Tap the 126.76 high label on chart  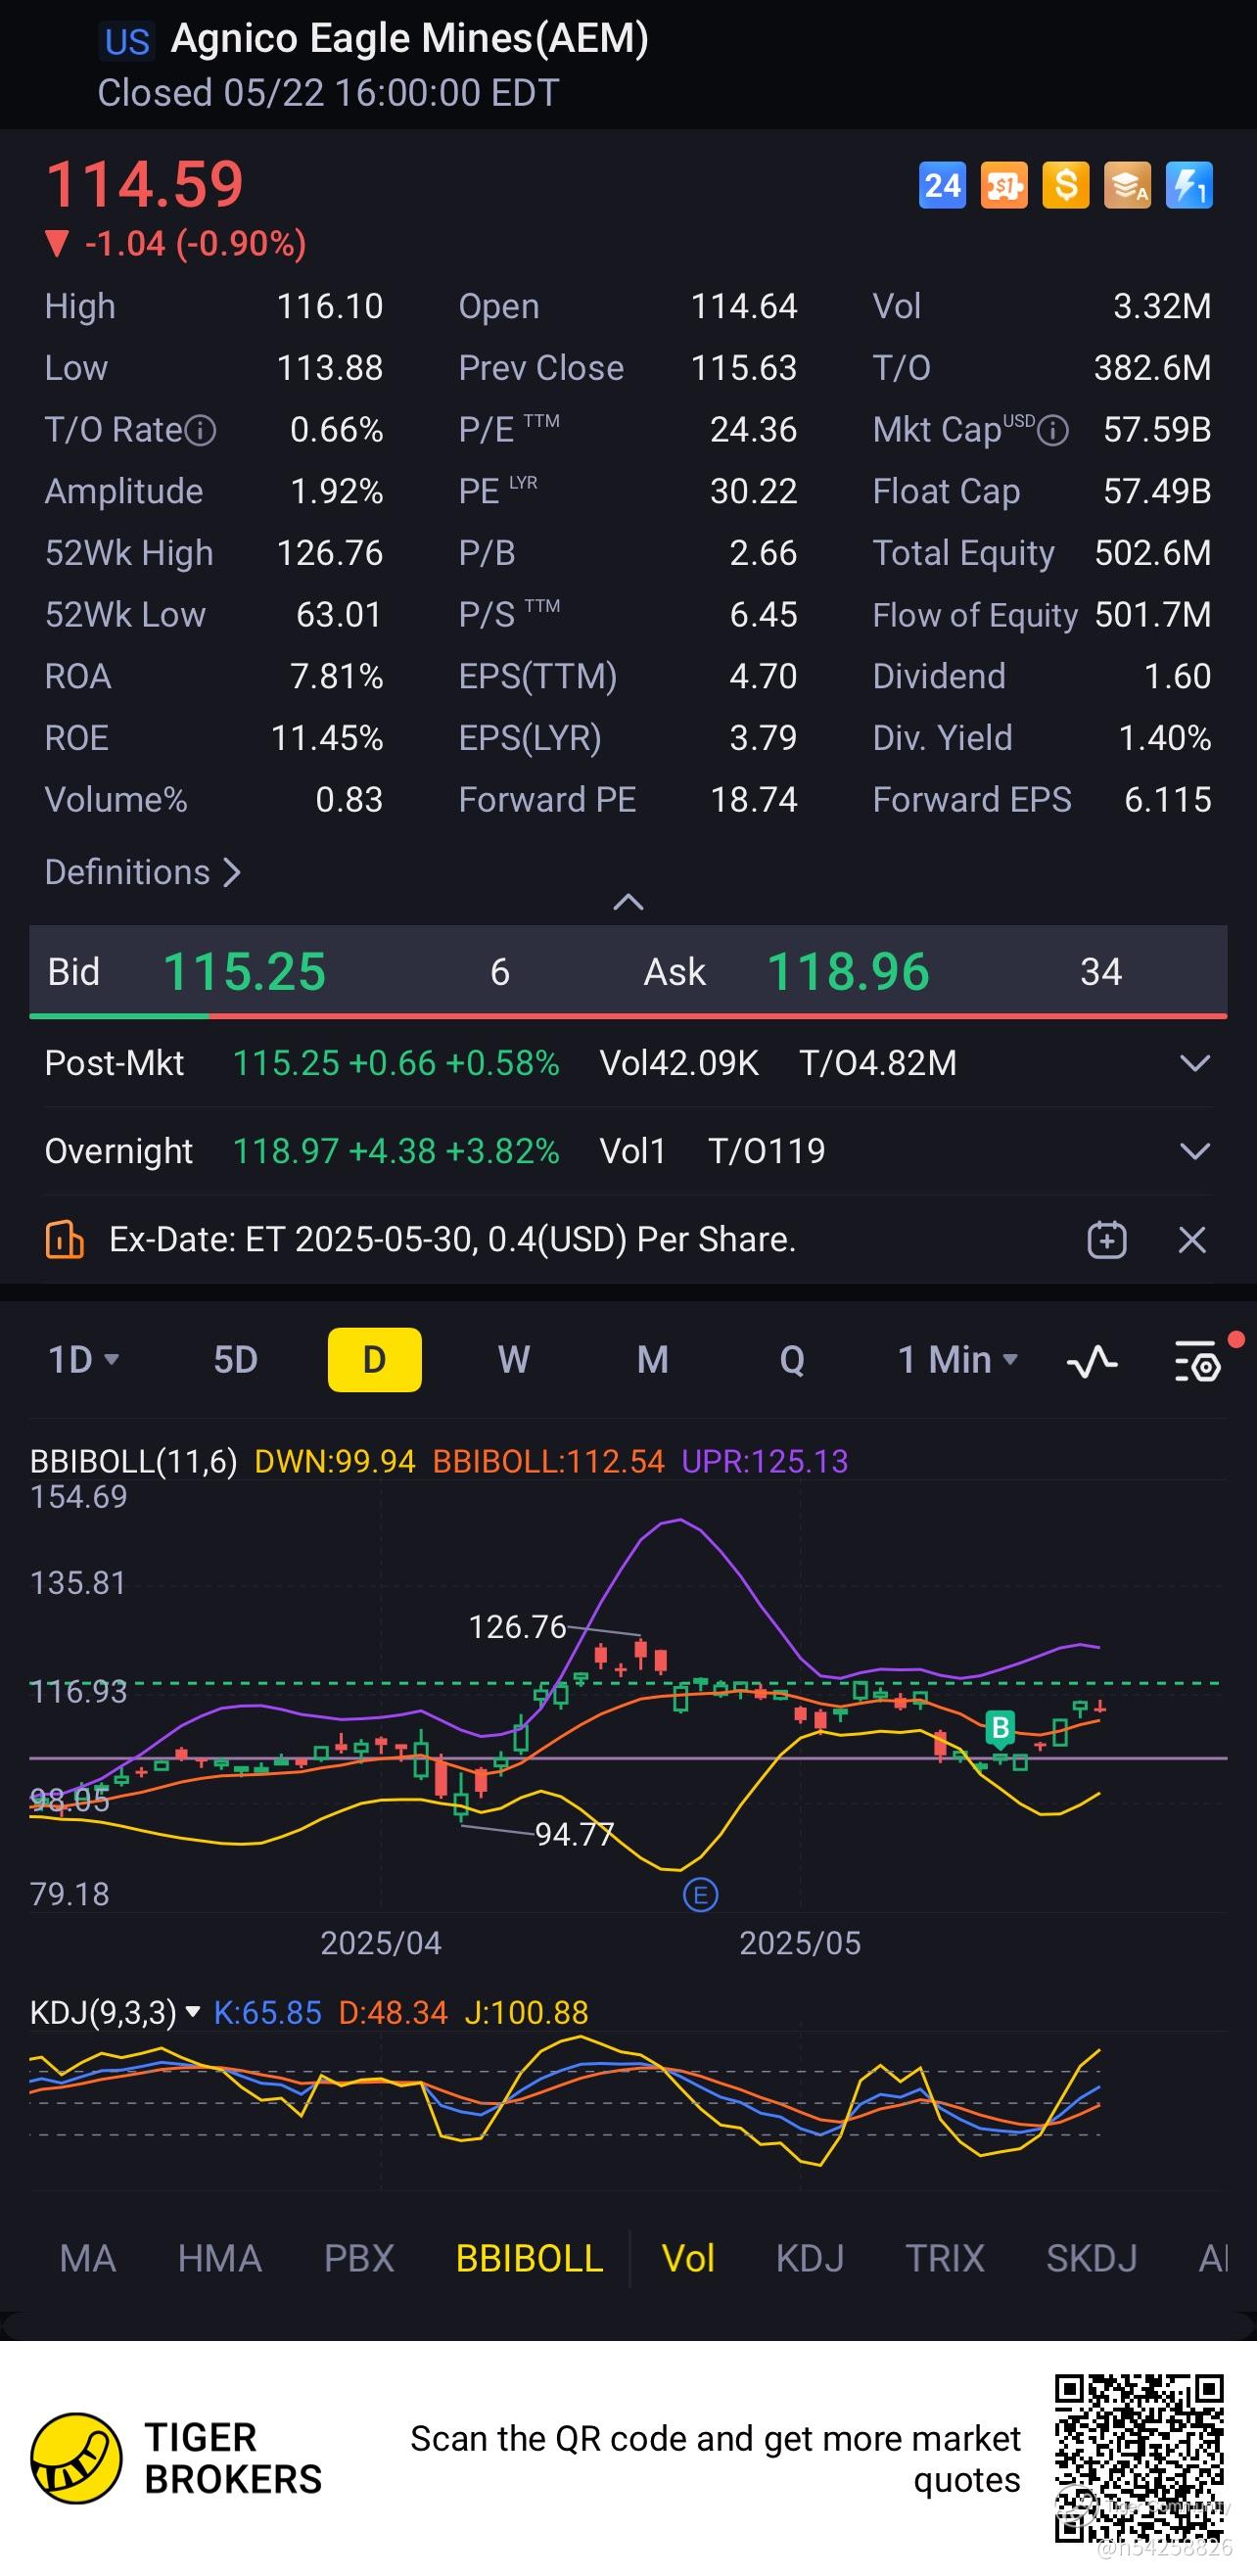tap(518, 1627)
